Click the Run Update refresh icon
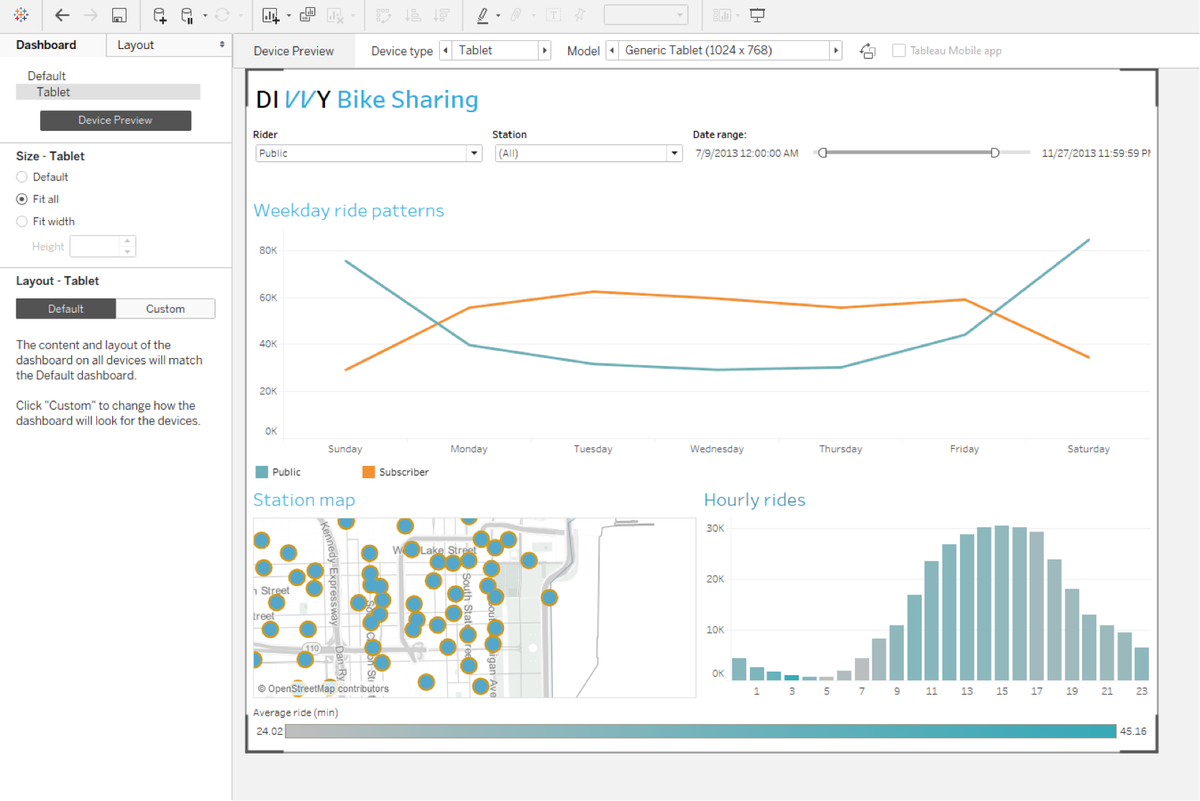This screenshot has height=801, width=1200. [x=222, y=15]
